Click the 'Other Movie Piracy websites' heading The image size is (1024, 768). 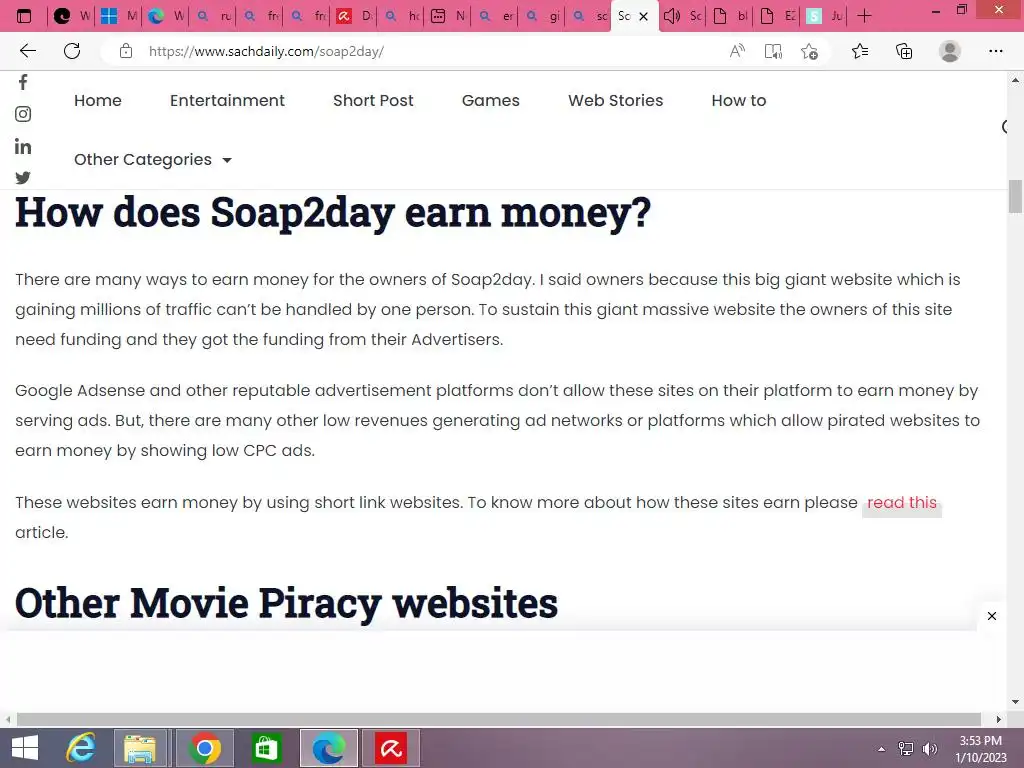286,603
